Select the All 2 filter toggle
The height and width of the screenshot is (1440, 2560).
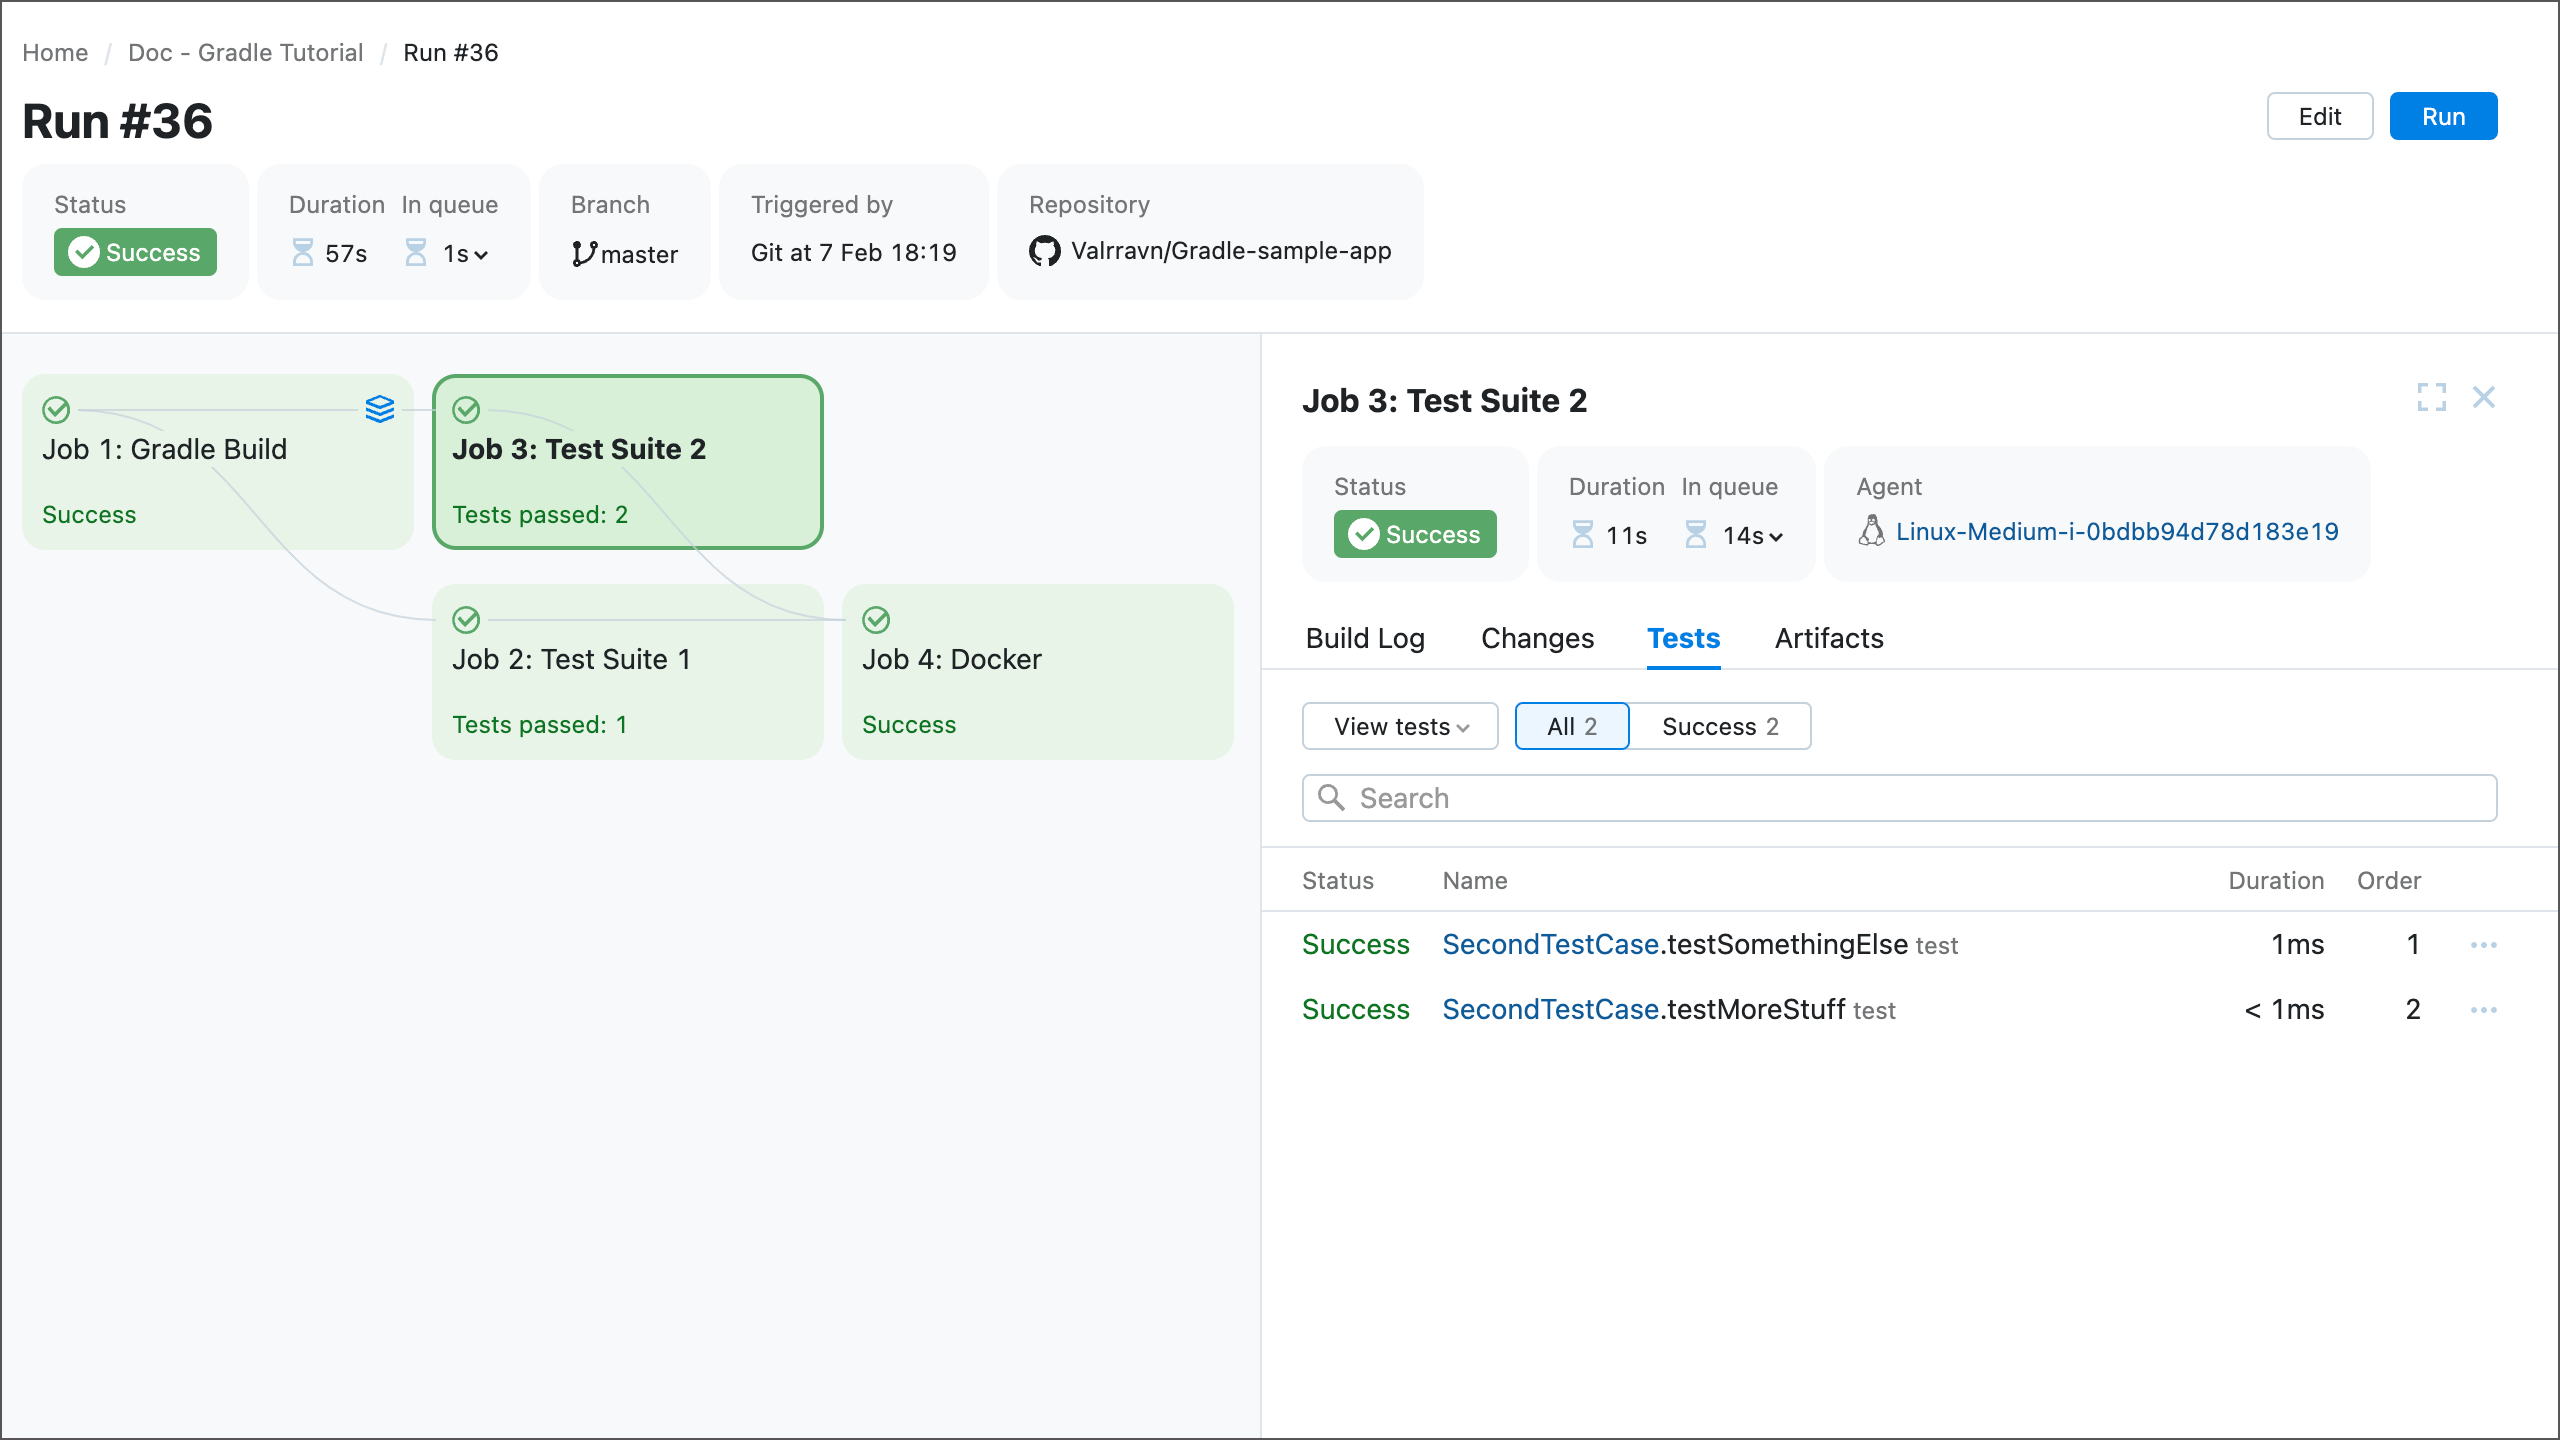click(x=1571, y=726)
